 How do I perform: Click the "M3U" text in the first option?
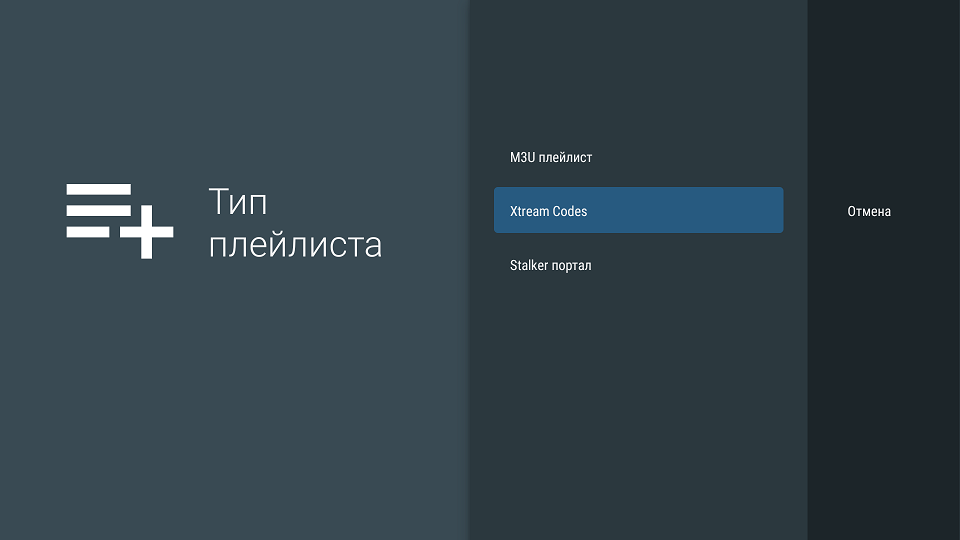pos(523,157)
